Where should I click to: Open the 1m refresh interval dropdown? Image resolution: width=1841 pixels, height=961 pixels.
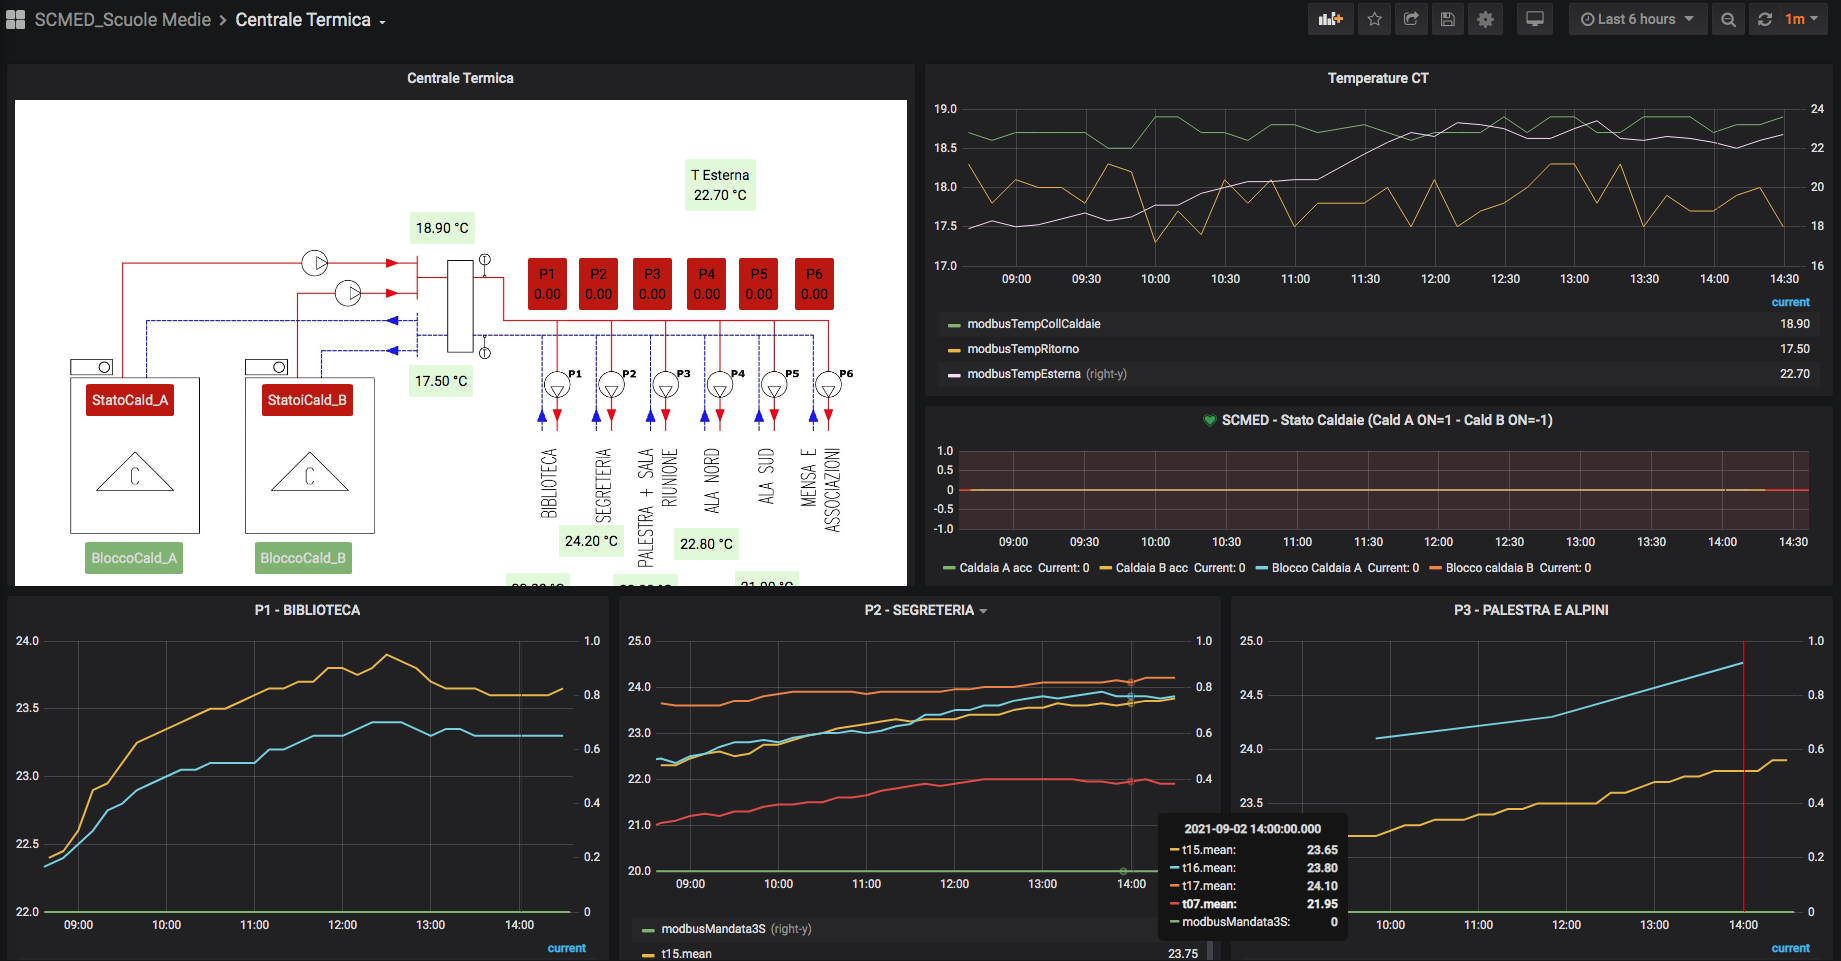coord(1802,19)
